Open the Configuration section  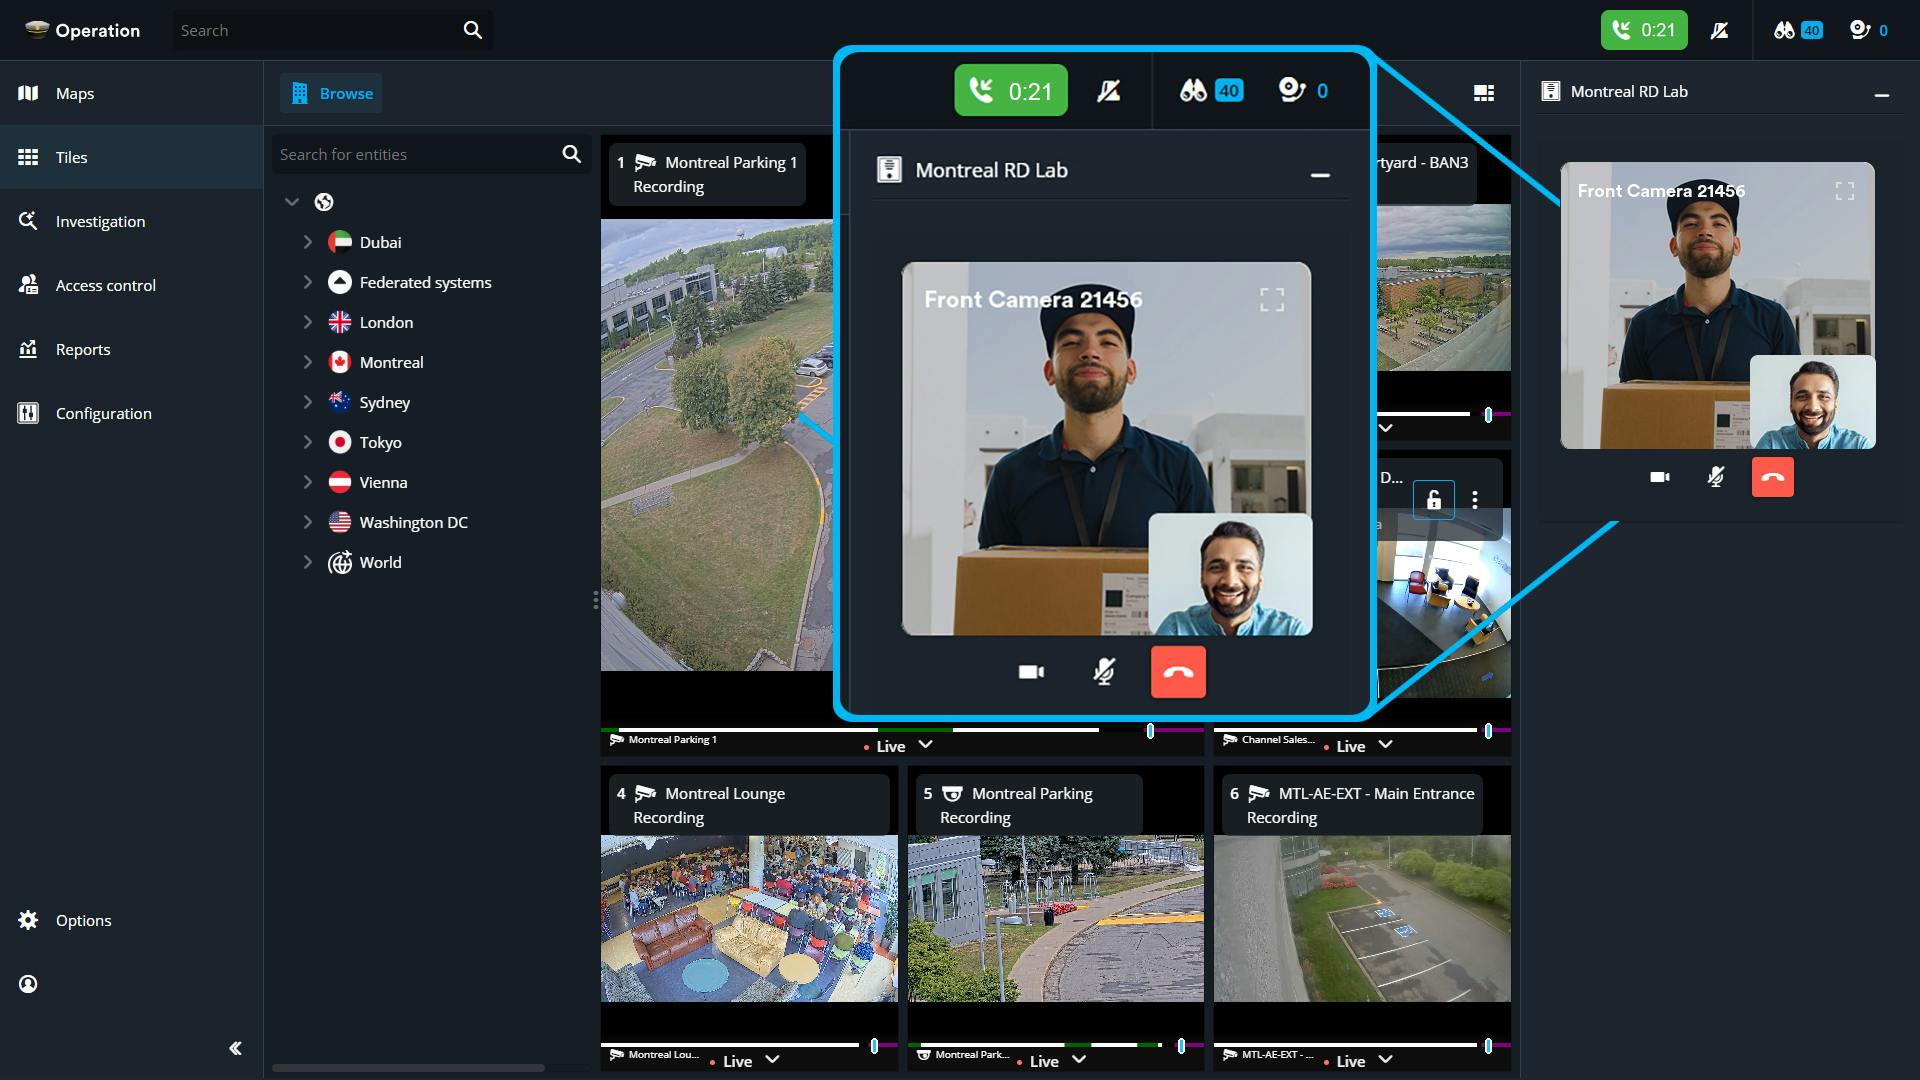coord(102,413)
